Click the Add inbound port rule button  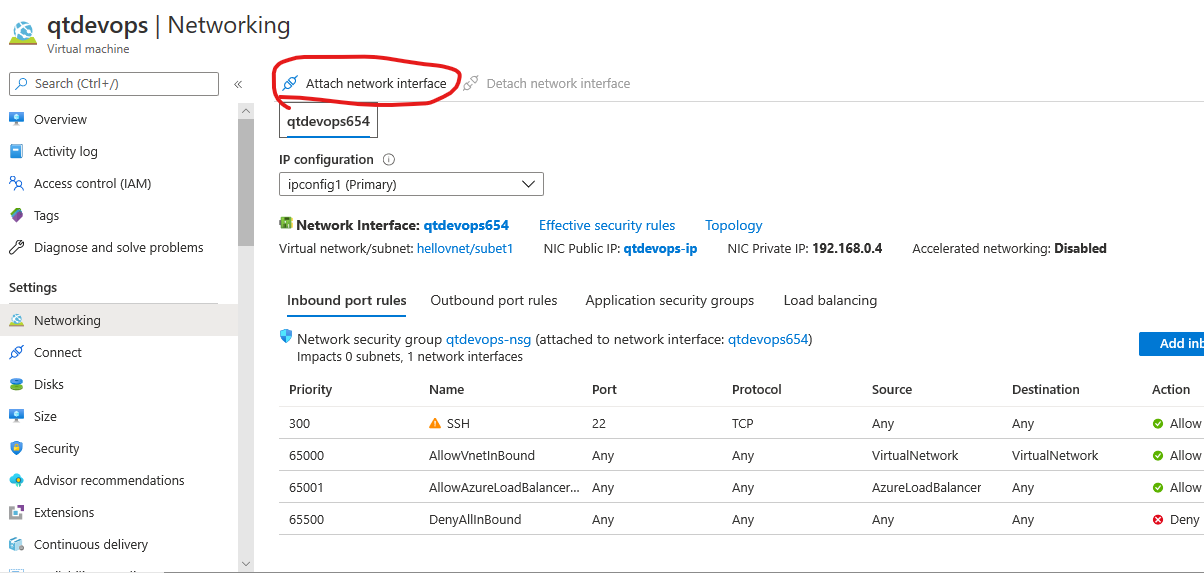coord(1171,343)
